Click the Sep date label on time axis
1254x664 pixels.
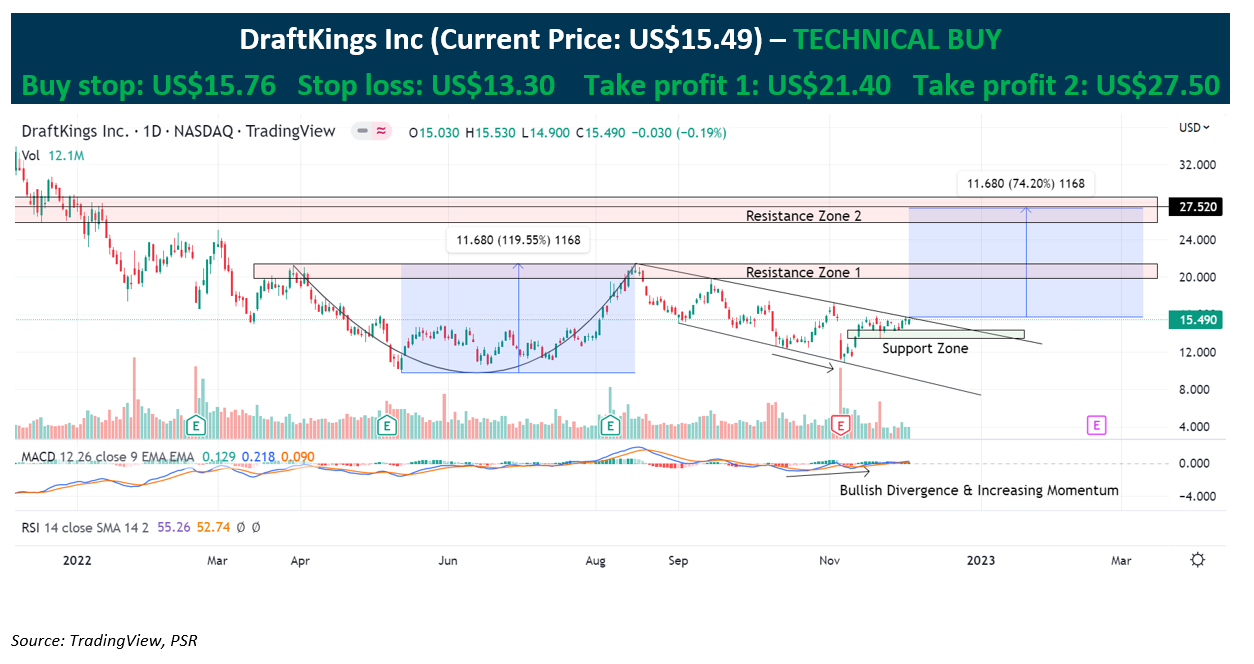click(678, 561)
